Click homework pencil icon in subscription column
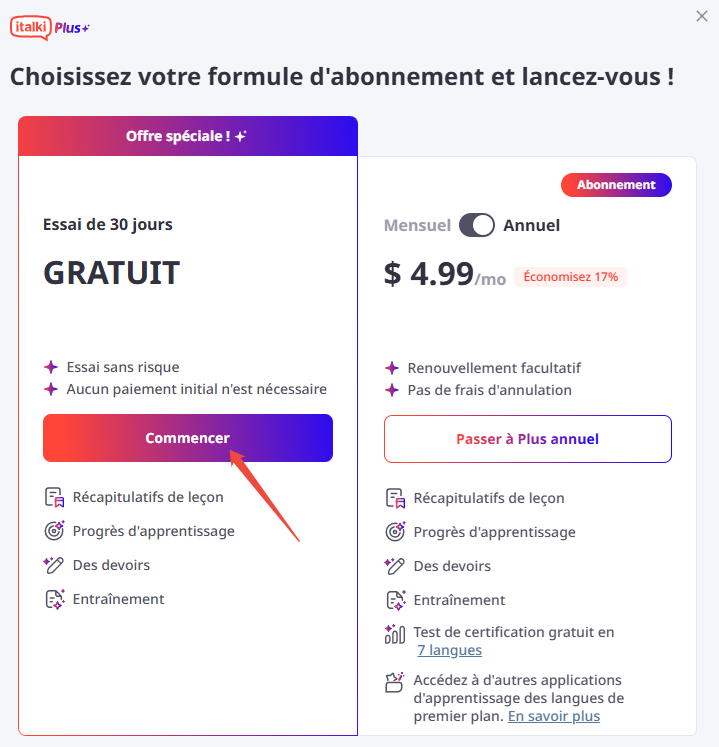The width and height of the screenshot is (719, 747). tap(395, 566)
